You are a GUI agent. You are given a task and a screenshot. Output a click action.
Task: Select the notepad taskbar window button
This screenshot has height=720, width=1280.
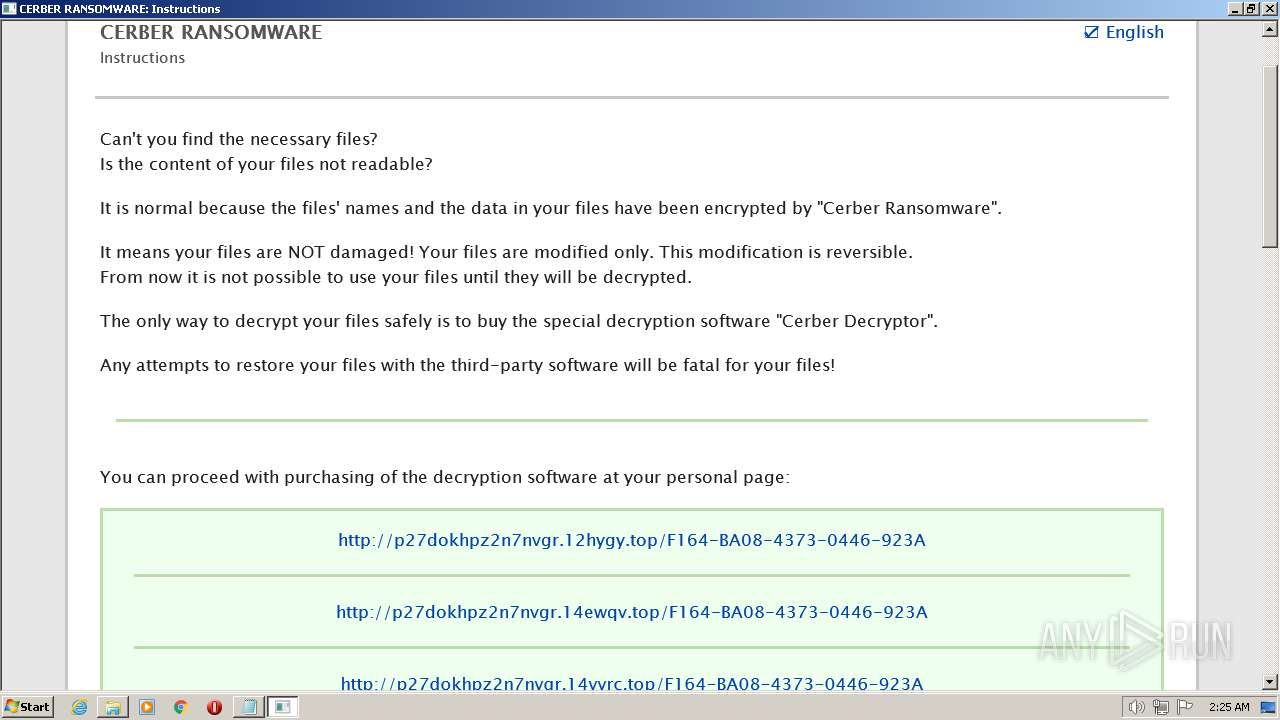(249, 707)
